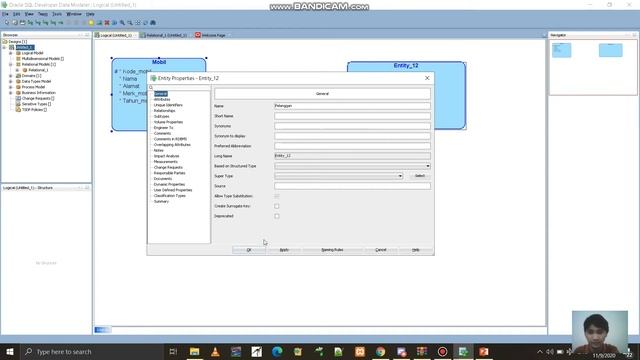
Task: Select Comments in RDBMS in list
Action: 170,139
